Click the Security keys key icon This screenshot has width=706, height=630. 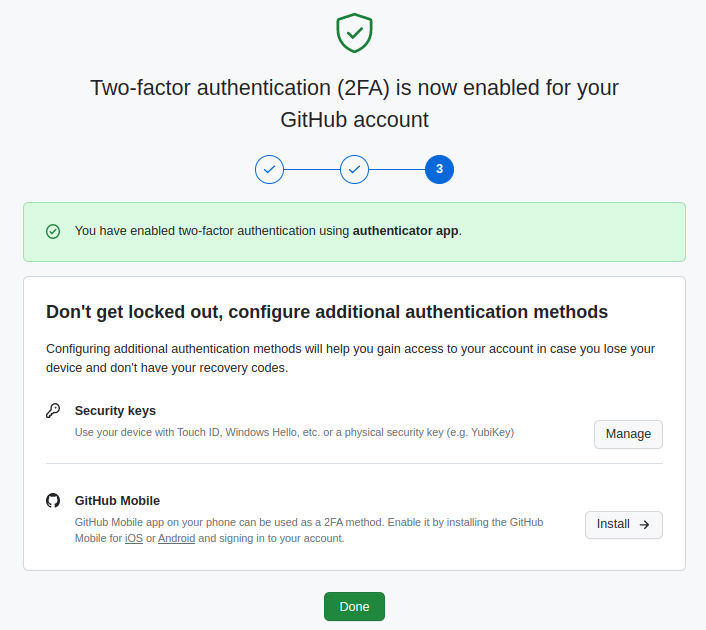pyautogui.click(x=53, y=411)
